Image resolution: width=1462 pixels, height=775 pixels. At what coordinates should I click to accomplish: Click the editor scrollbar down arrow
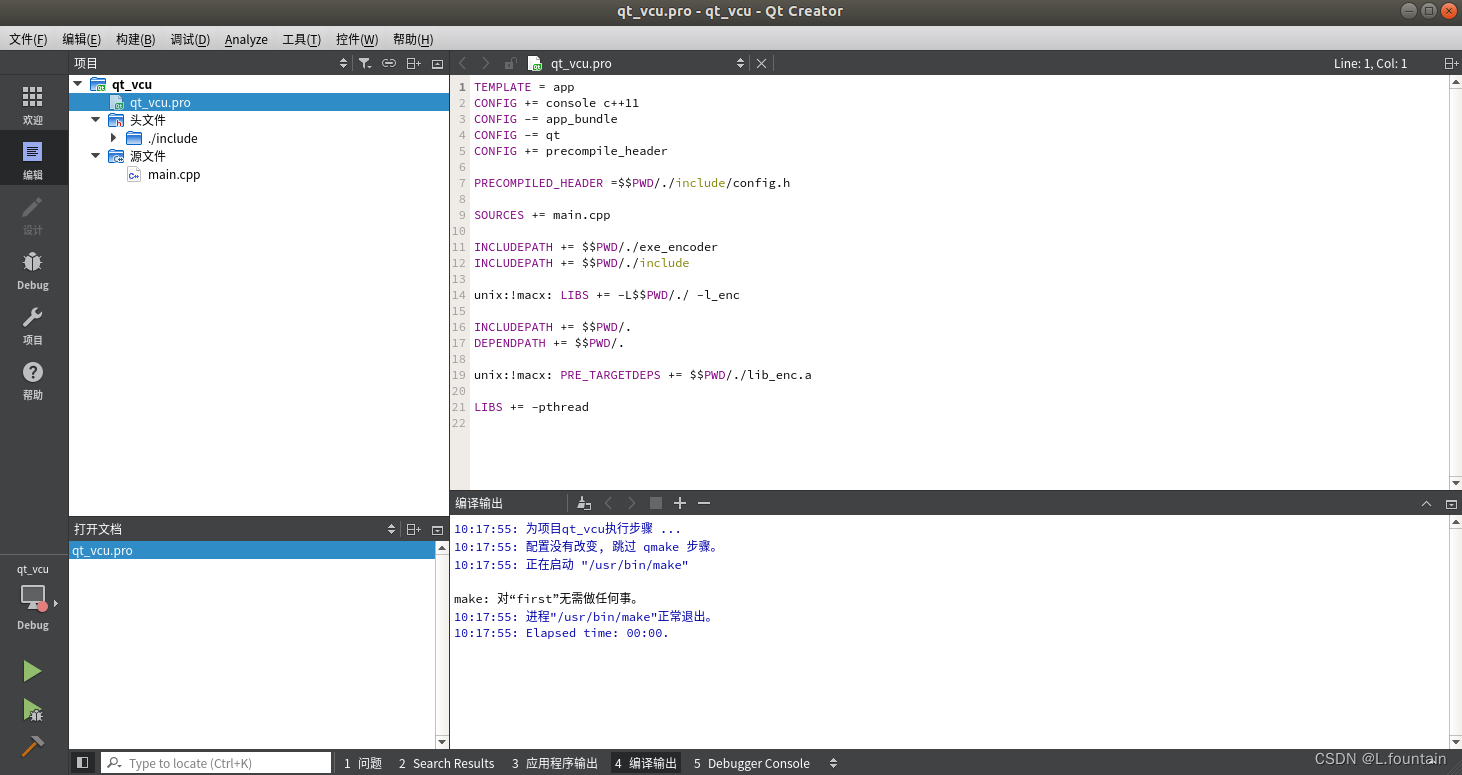[1455, 482]
